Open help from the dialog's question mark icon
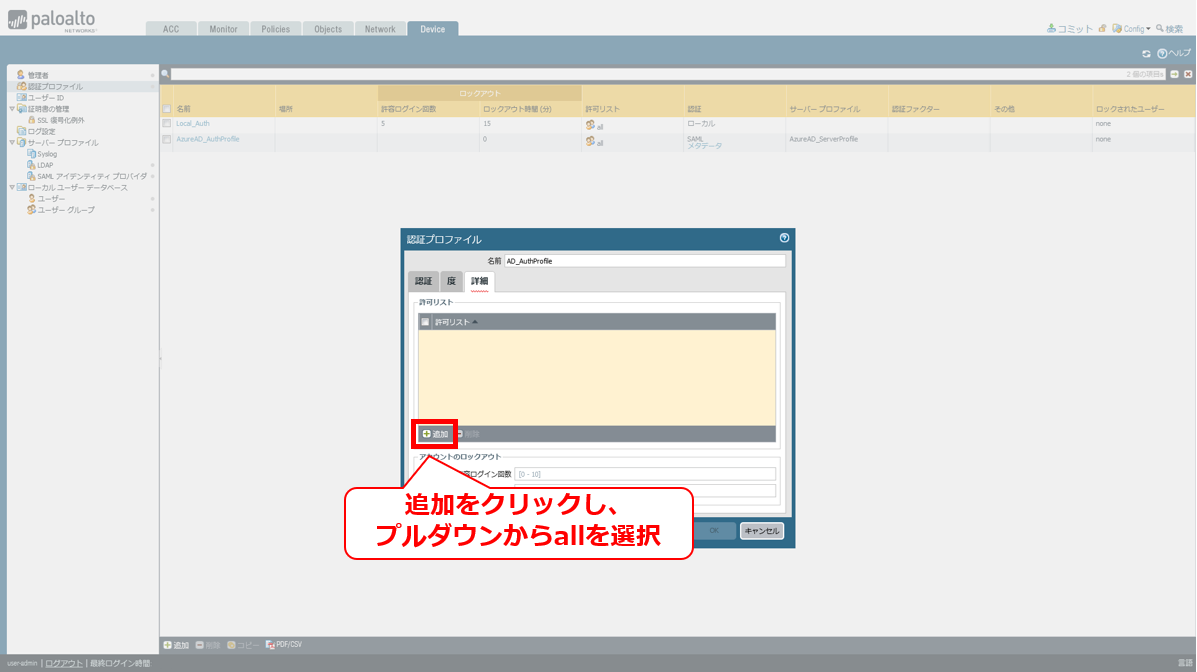Screen dimensions: 1197x672 click(x=784, y=238)
